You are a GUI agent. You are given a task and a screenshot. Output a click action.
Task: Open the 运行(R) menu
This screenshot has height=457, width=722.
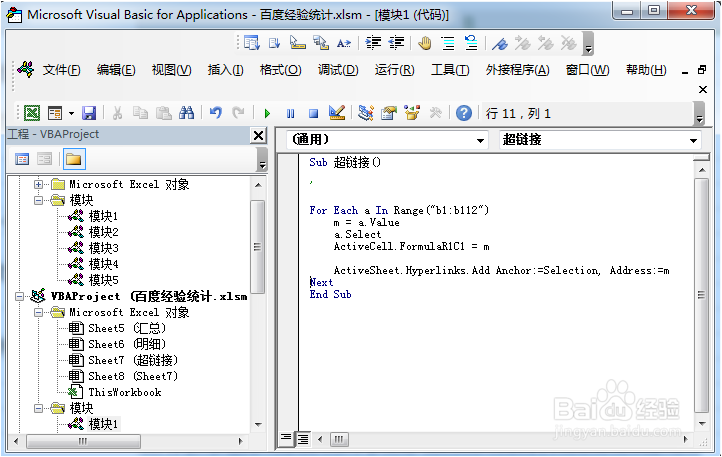click(x=395, y=70)
